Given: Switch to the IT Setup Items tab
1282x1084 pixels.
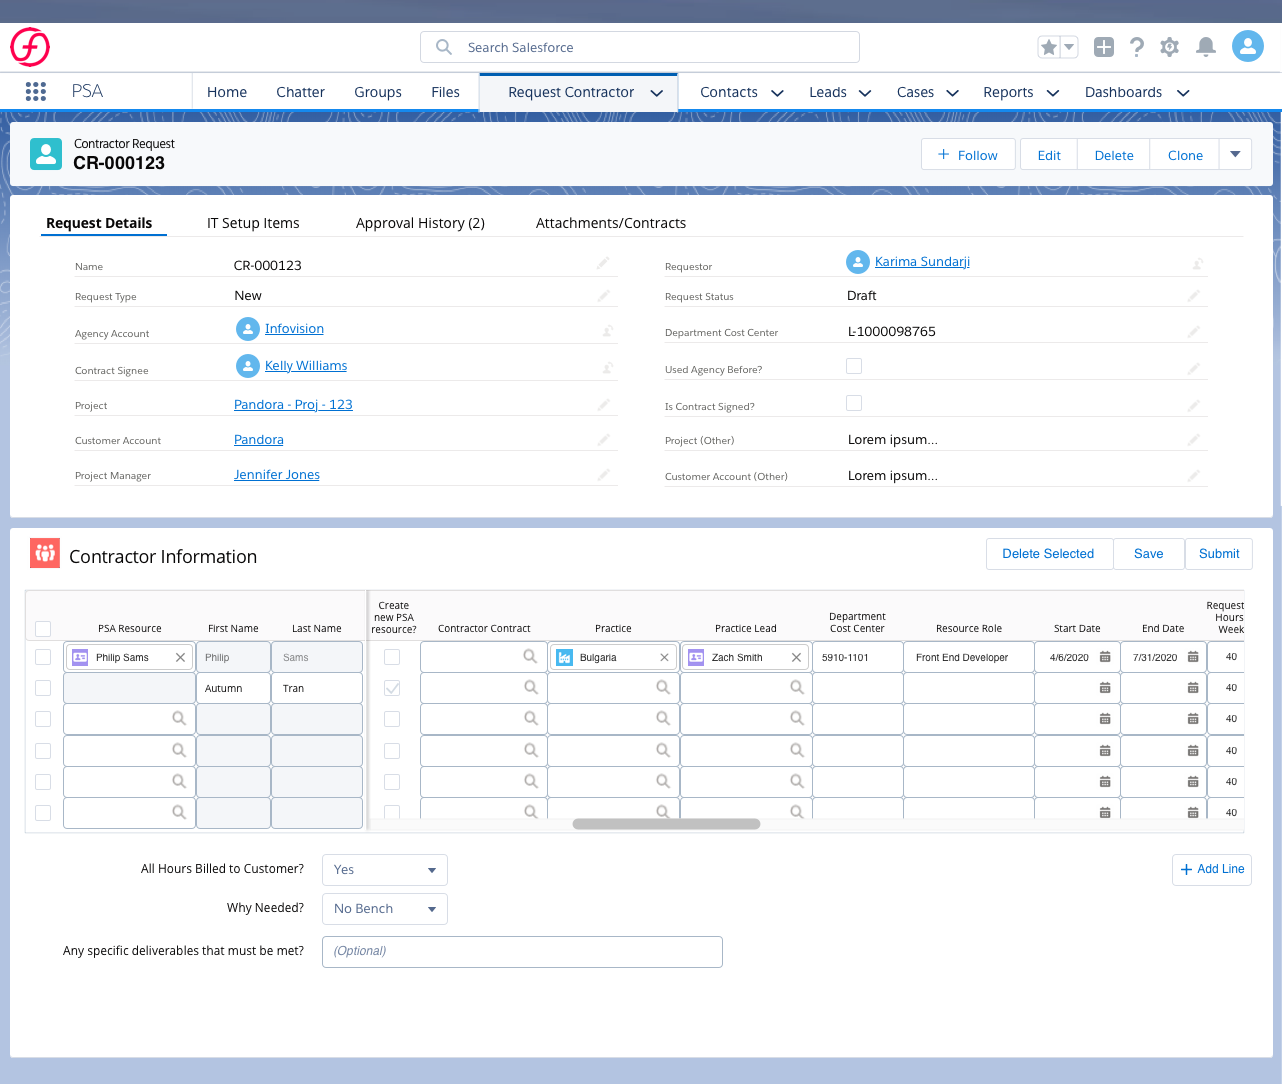Looking at the screenshot, I should click(253, 223).
